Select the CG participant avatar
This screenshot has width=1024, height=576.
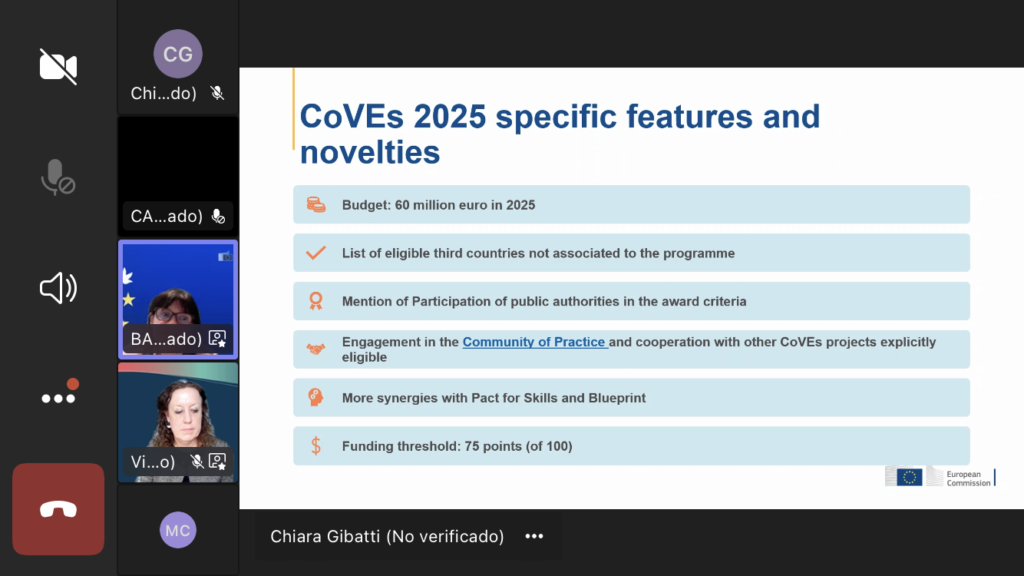[178, 54]
